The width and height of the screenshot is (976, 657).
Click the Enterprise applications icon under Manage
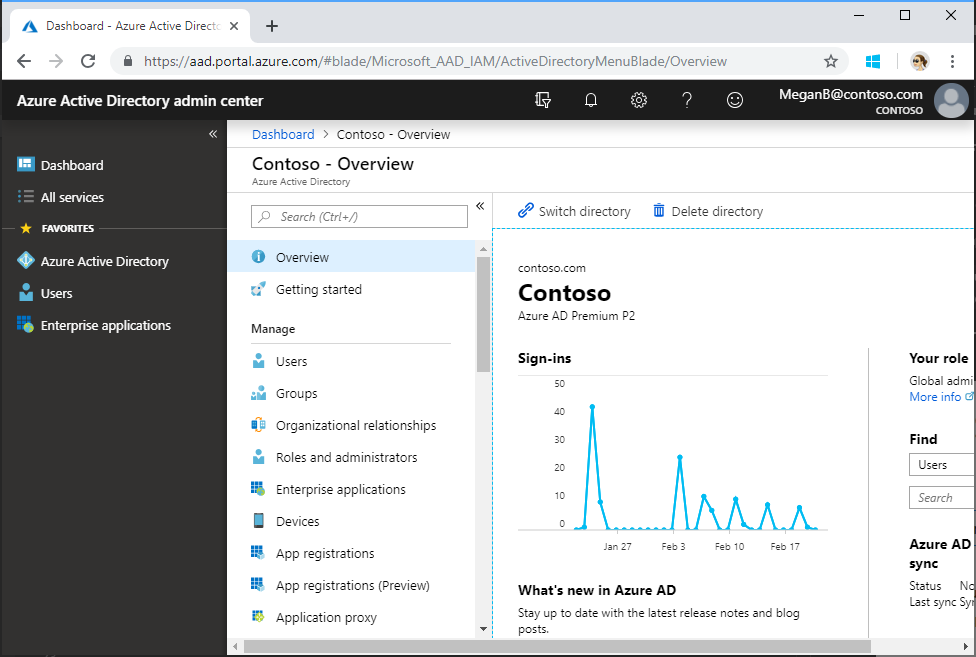(258, 488)
